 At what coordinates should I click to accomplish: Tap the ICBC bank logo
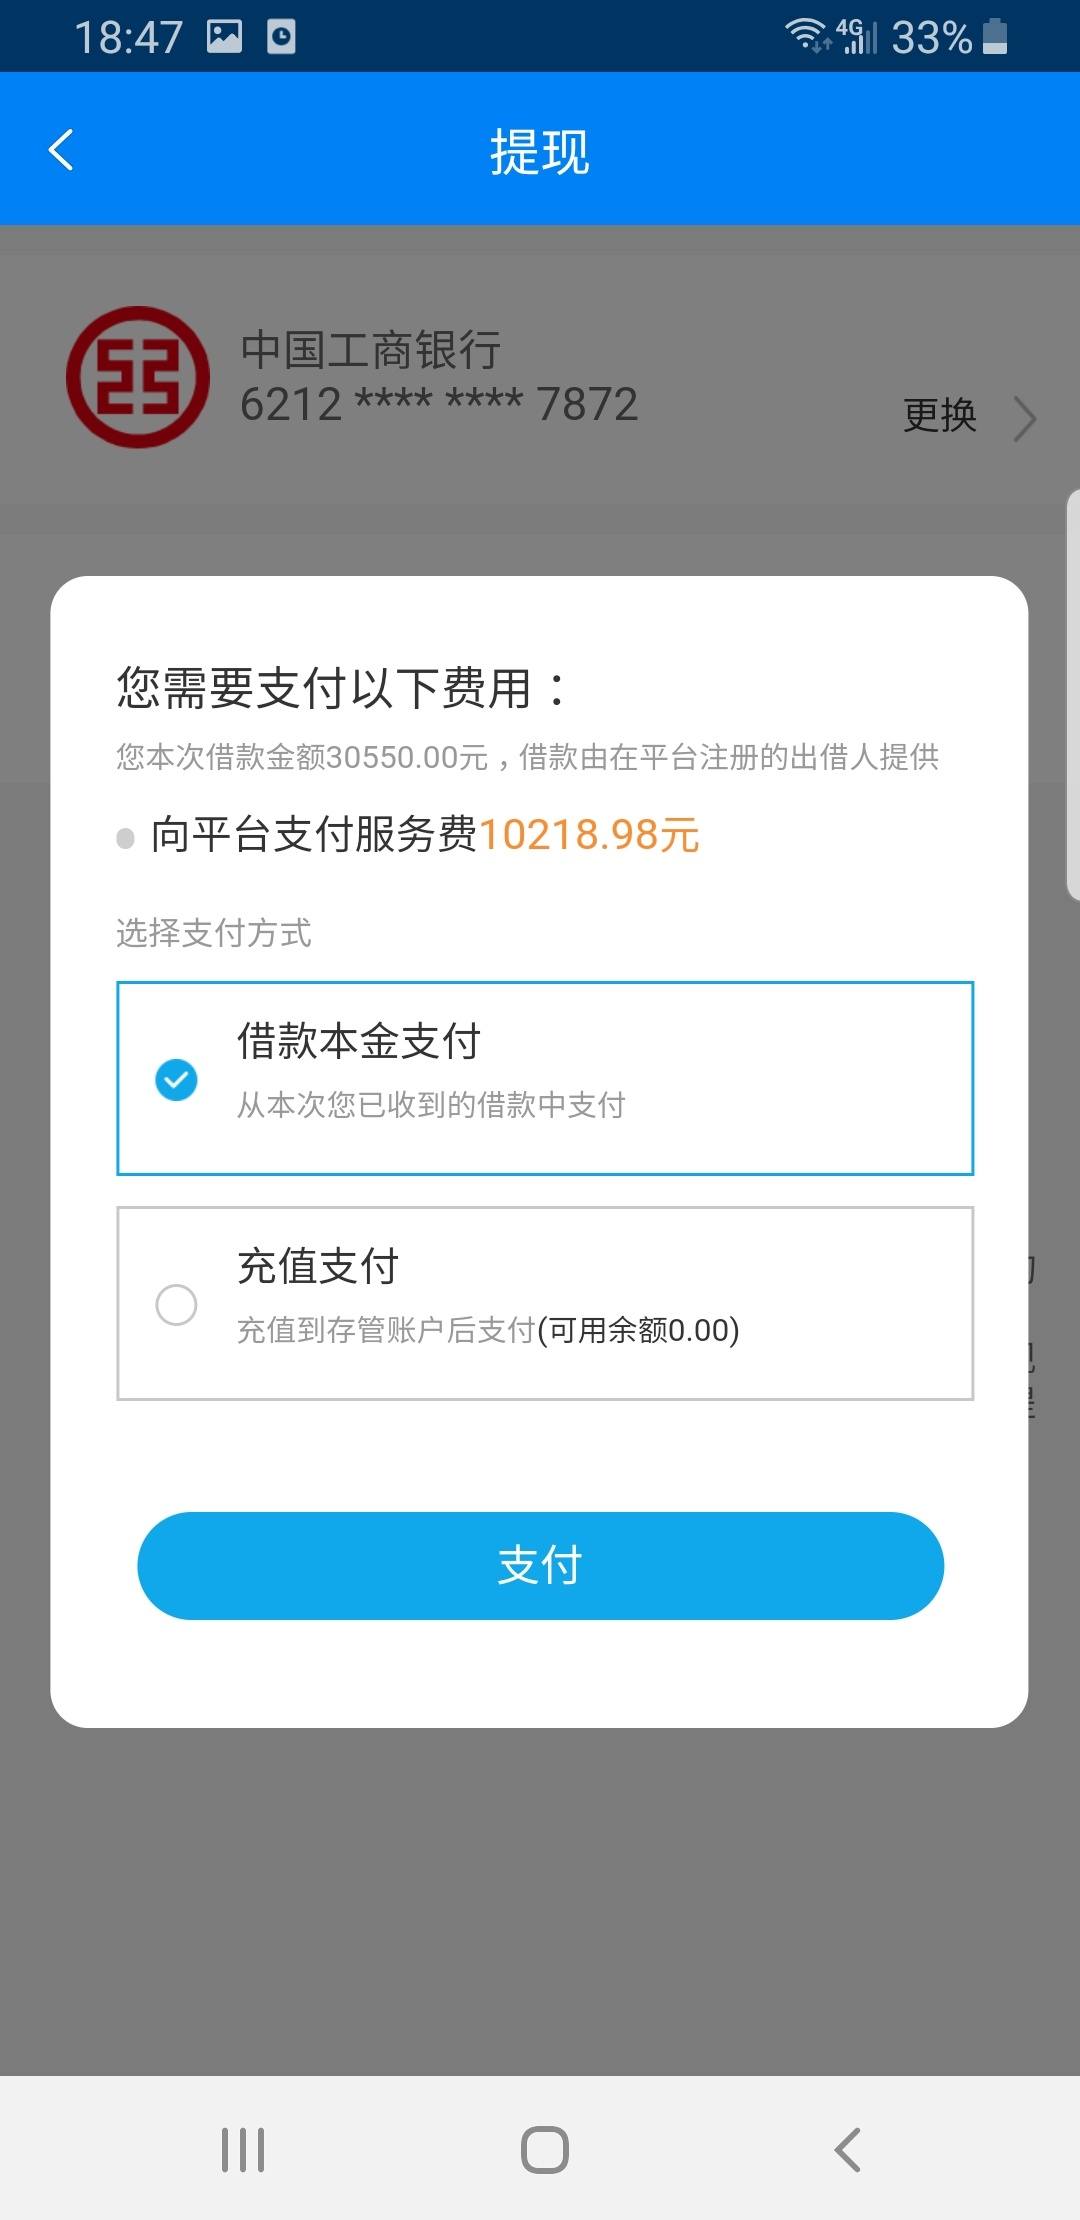click(x=138, y=377)
